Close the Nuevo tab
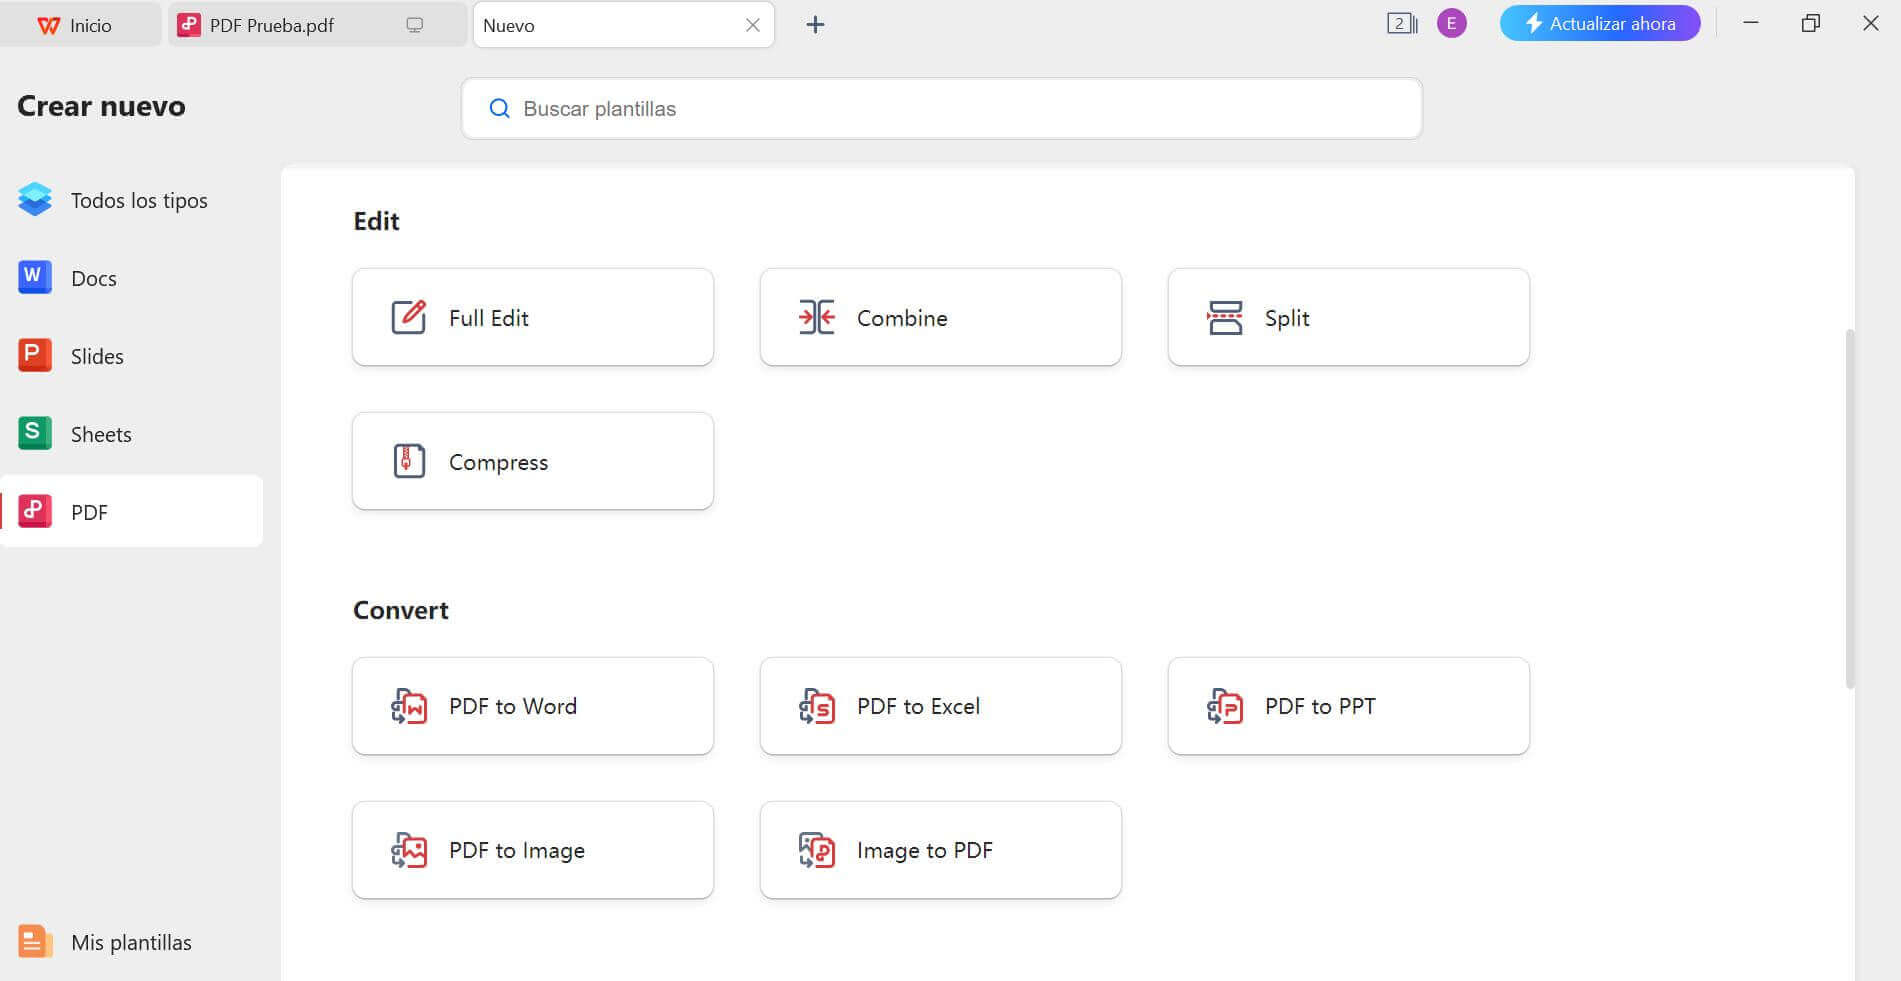The image size is (1901, 981). [753, 25]
